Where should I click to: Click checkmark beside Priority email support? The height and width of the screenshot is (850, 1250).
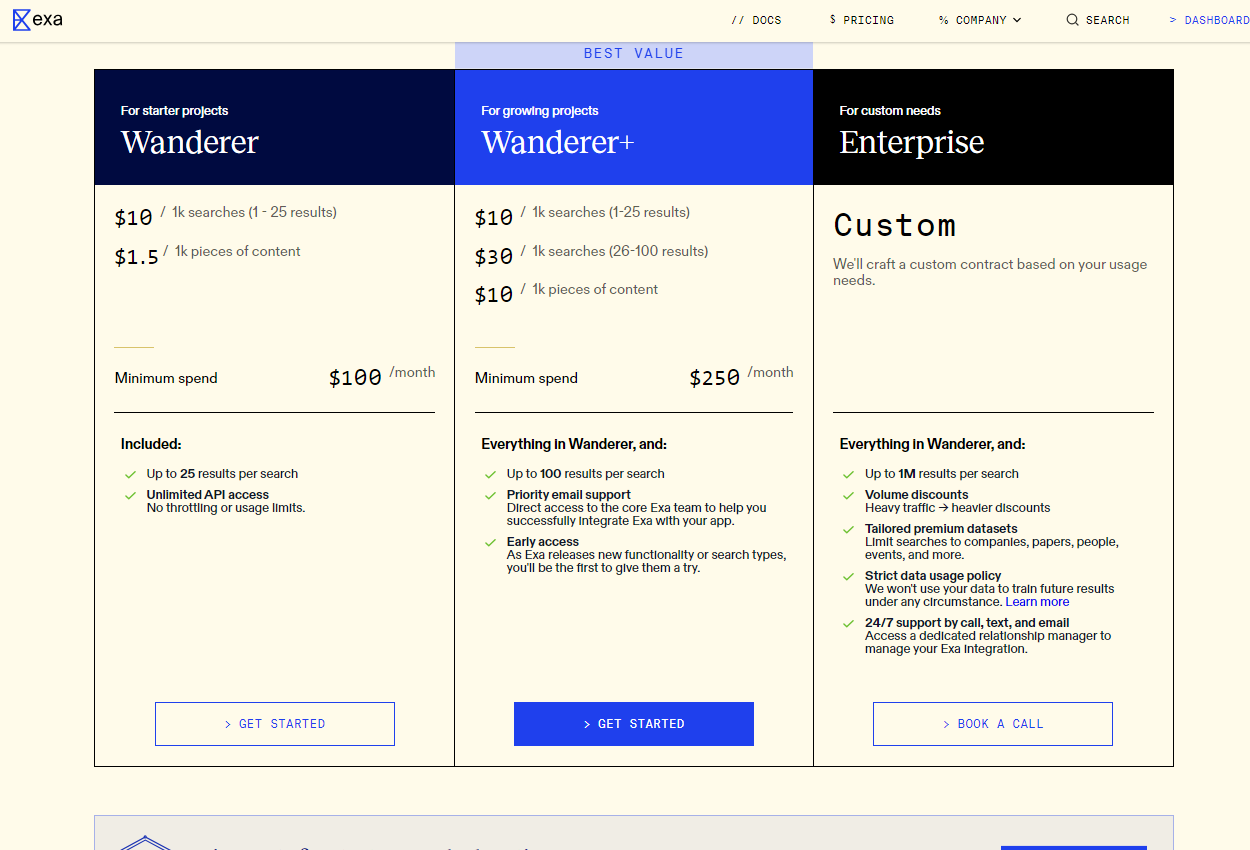click(x=490, y=495)
